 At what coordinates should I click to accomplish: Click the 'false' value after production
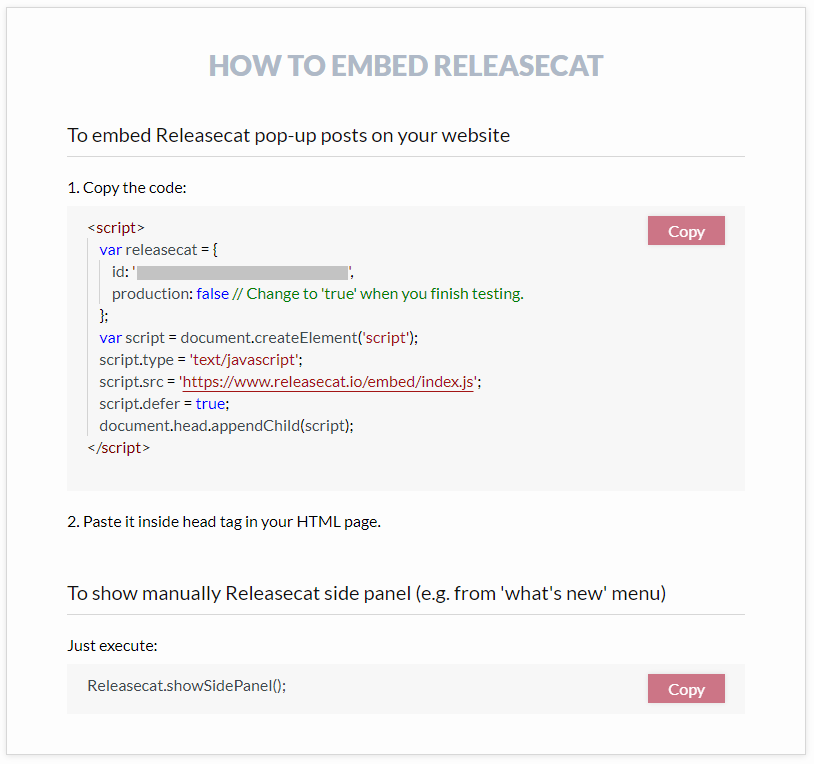pyautogui.click(x=212, y=294)
